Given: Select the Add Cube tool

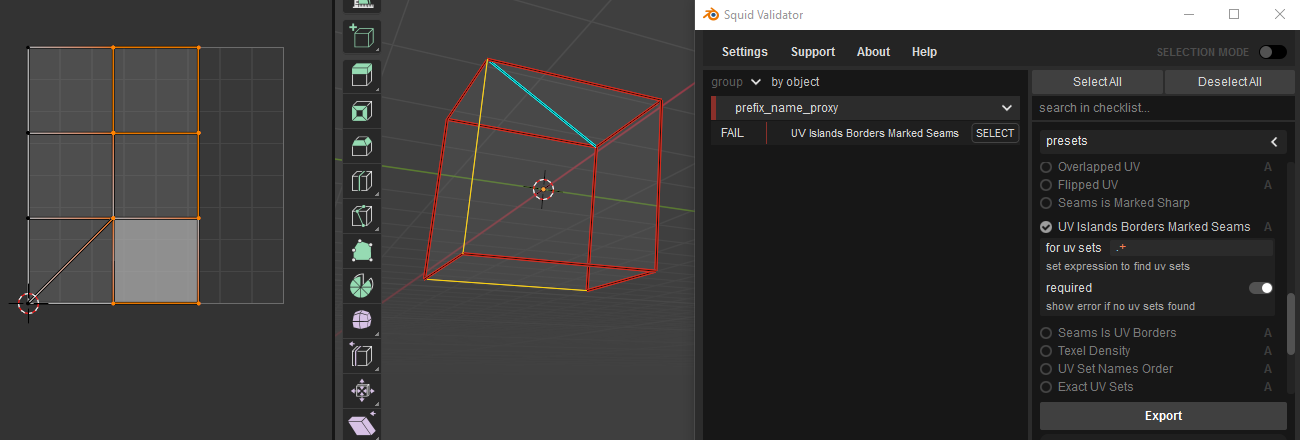Looking at the screenshot, I should pyautogui.click(x=361, y=37).
